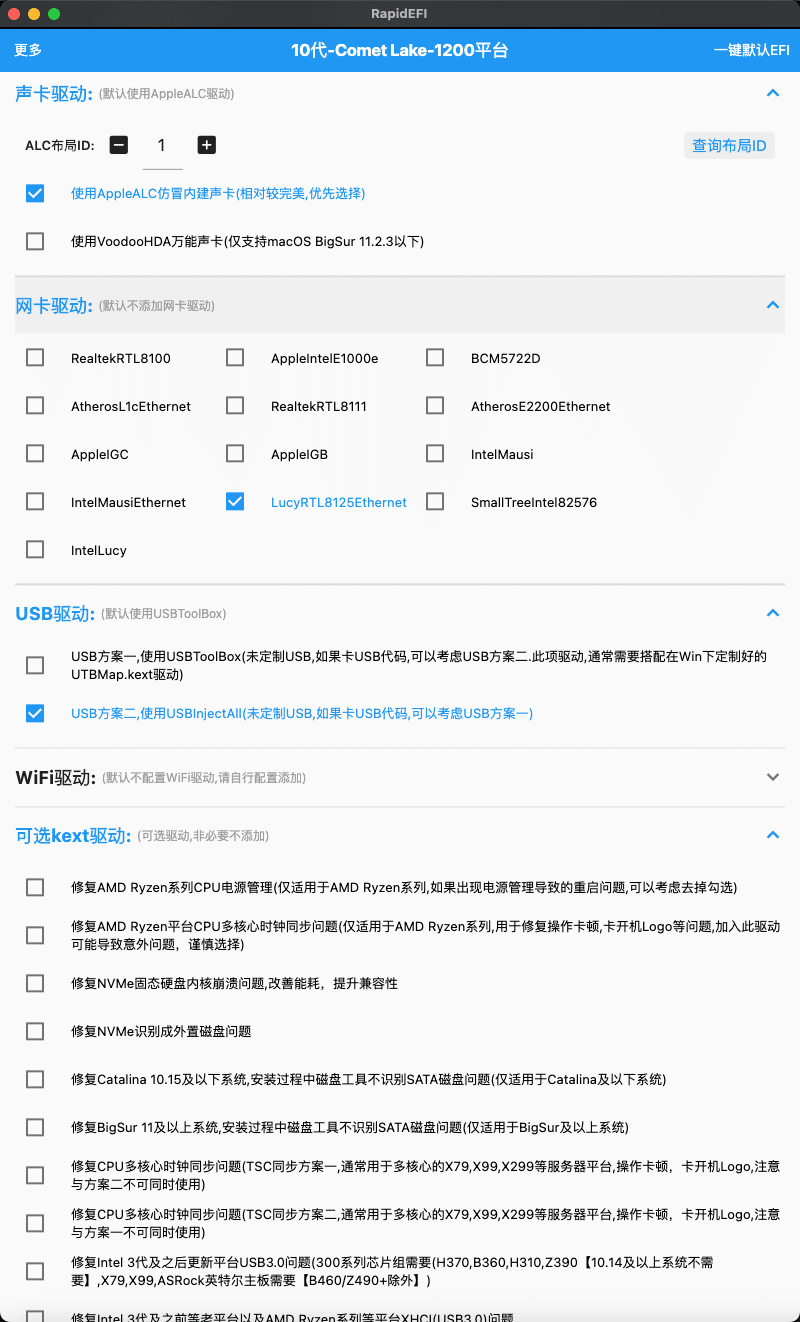Uncheck the LucyRTL8125Ethernet checkbox
Viewport: 800px width, 1322px height.
(235, 502)
